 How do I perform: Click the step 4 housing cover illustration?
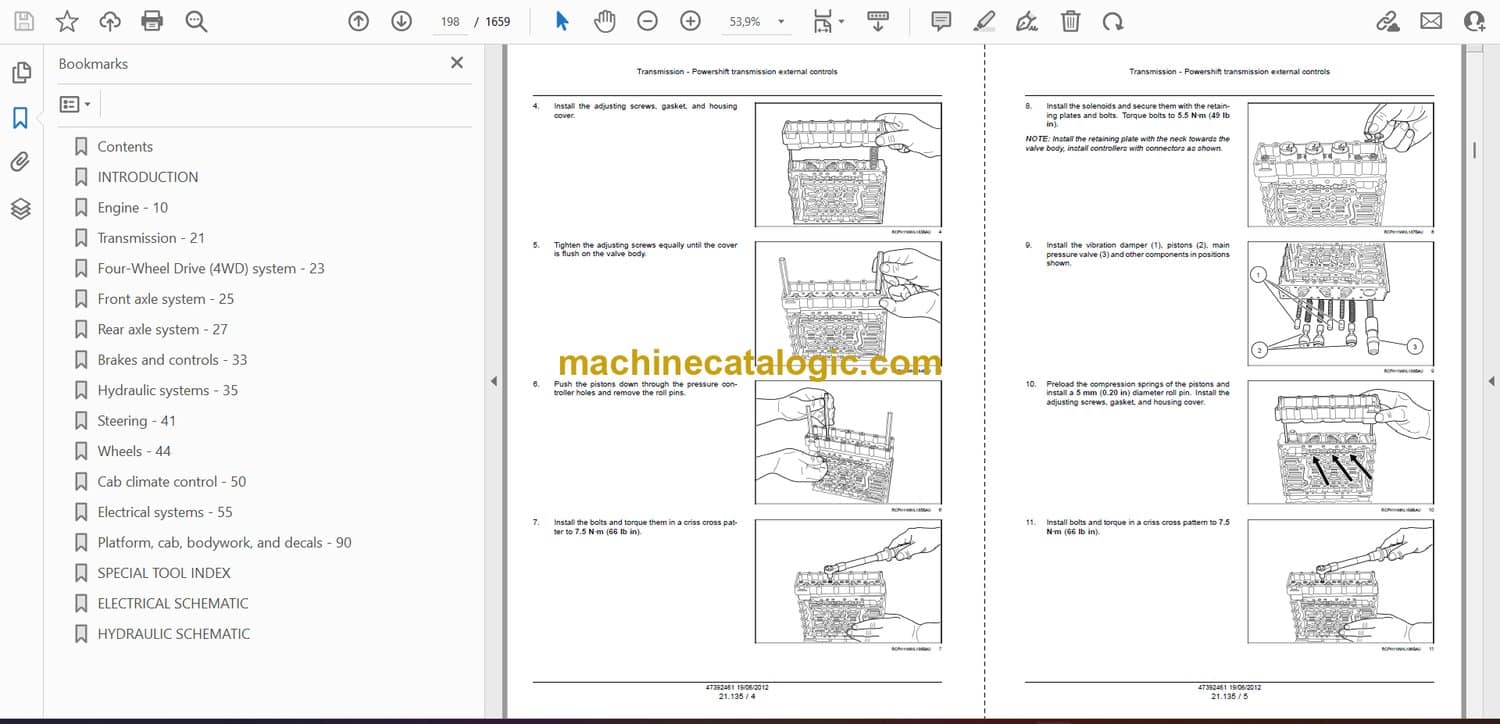[848, 164]
